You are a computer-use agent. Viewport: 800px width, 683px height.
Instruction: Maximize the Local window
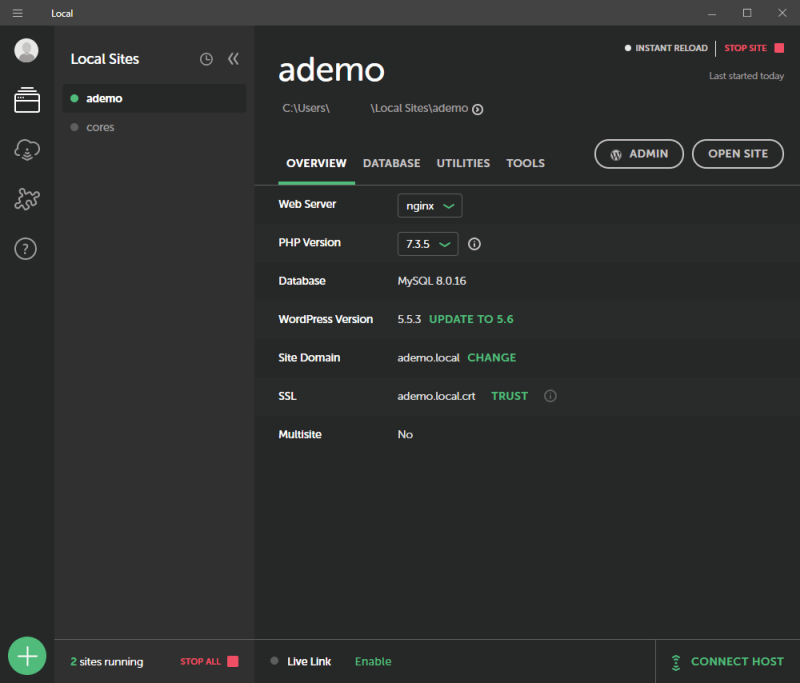(747, 13)
